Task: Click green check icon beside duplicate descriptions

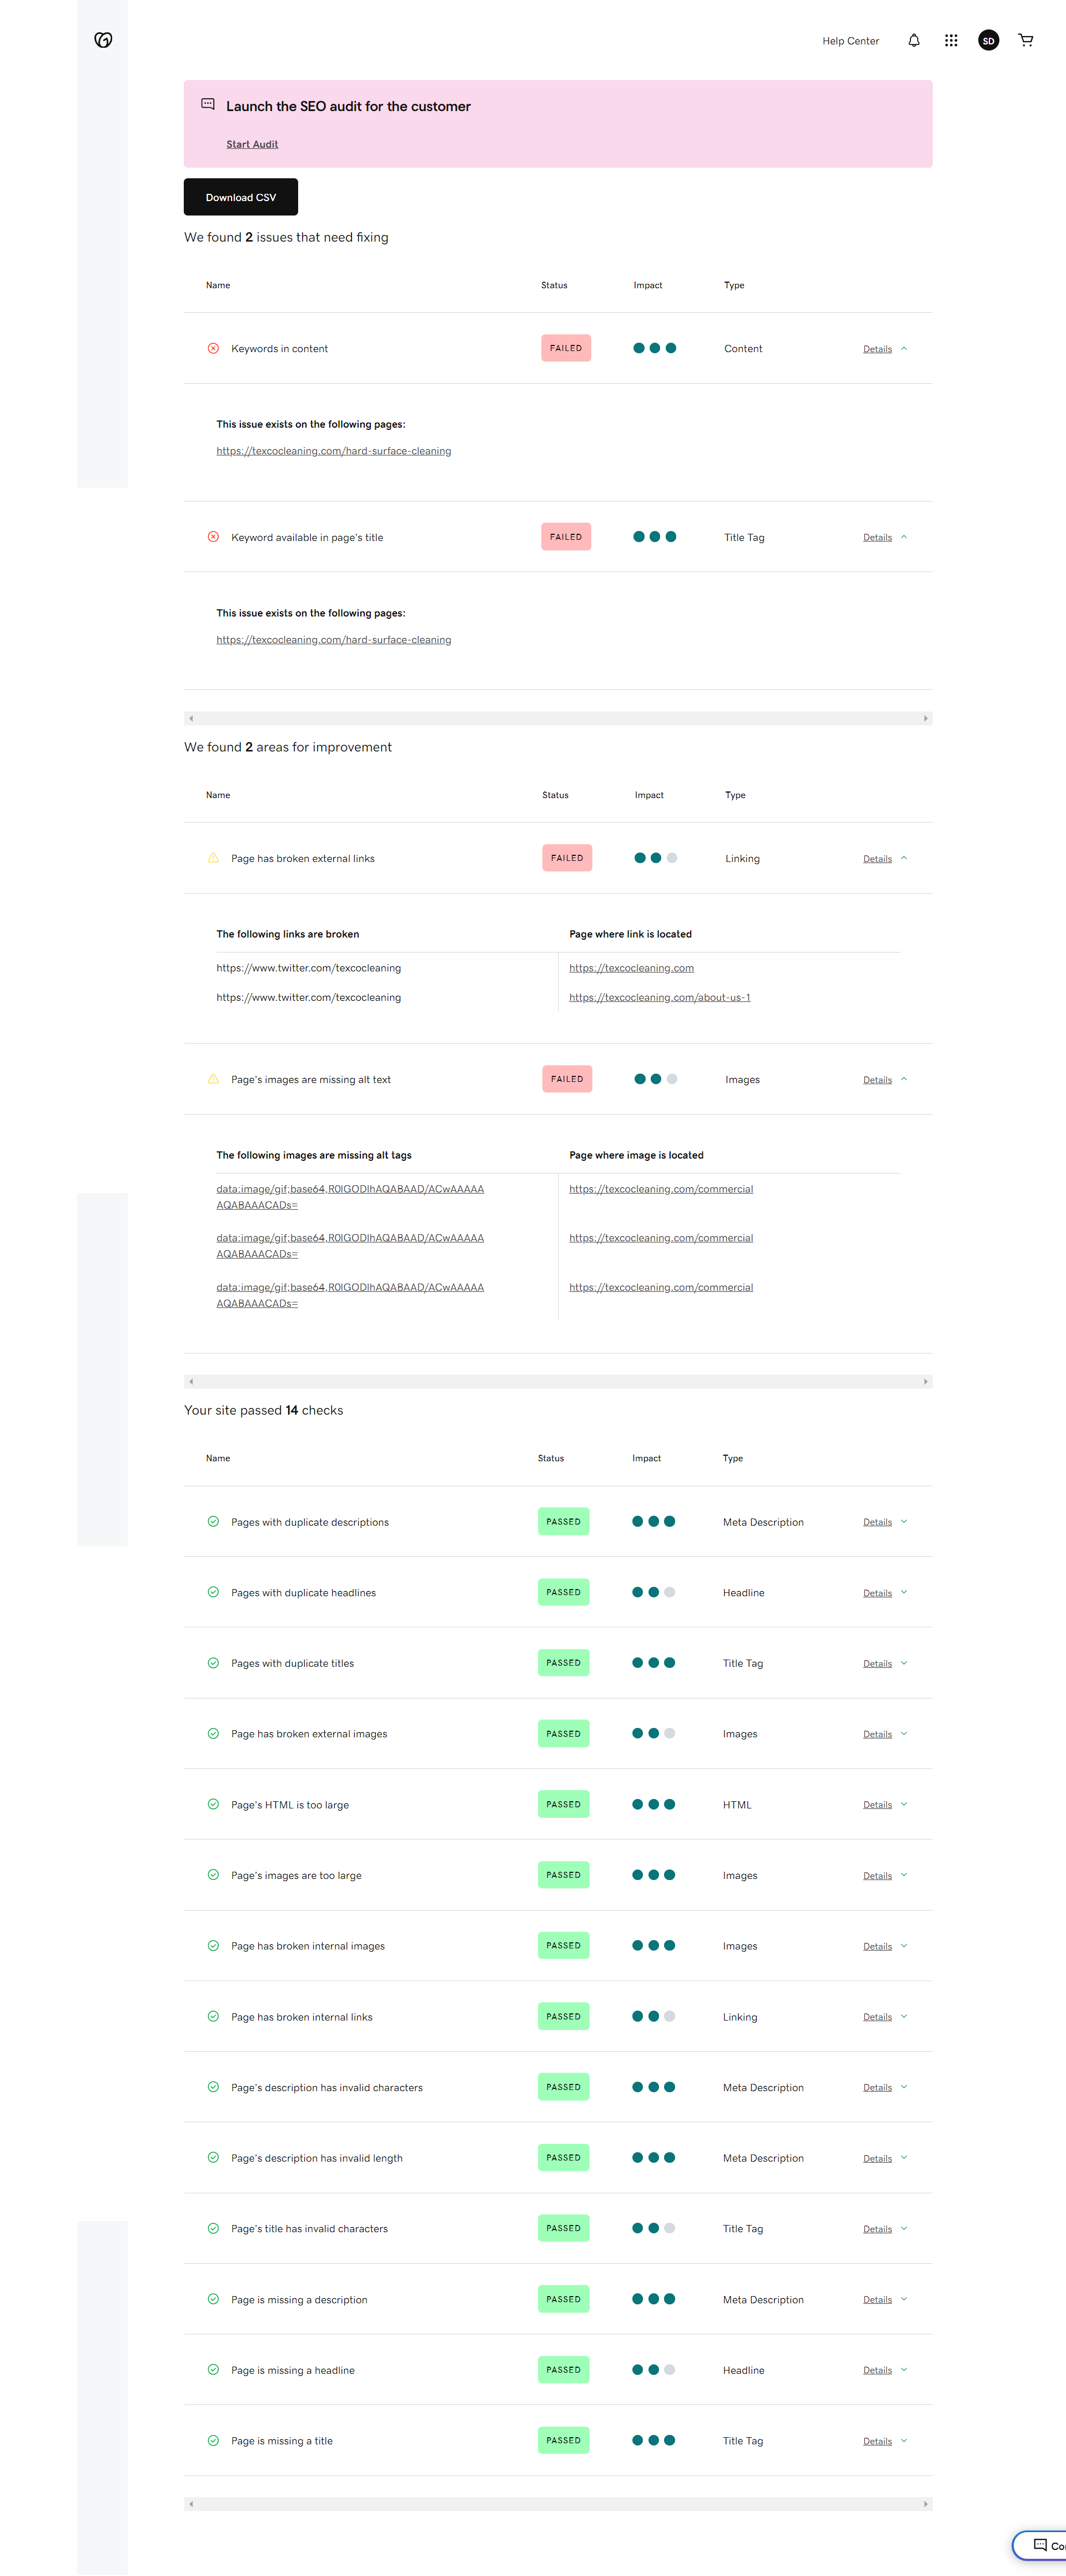Action: coord(213,1522)
